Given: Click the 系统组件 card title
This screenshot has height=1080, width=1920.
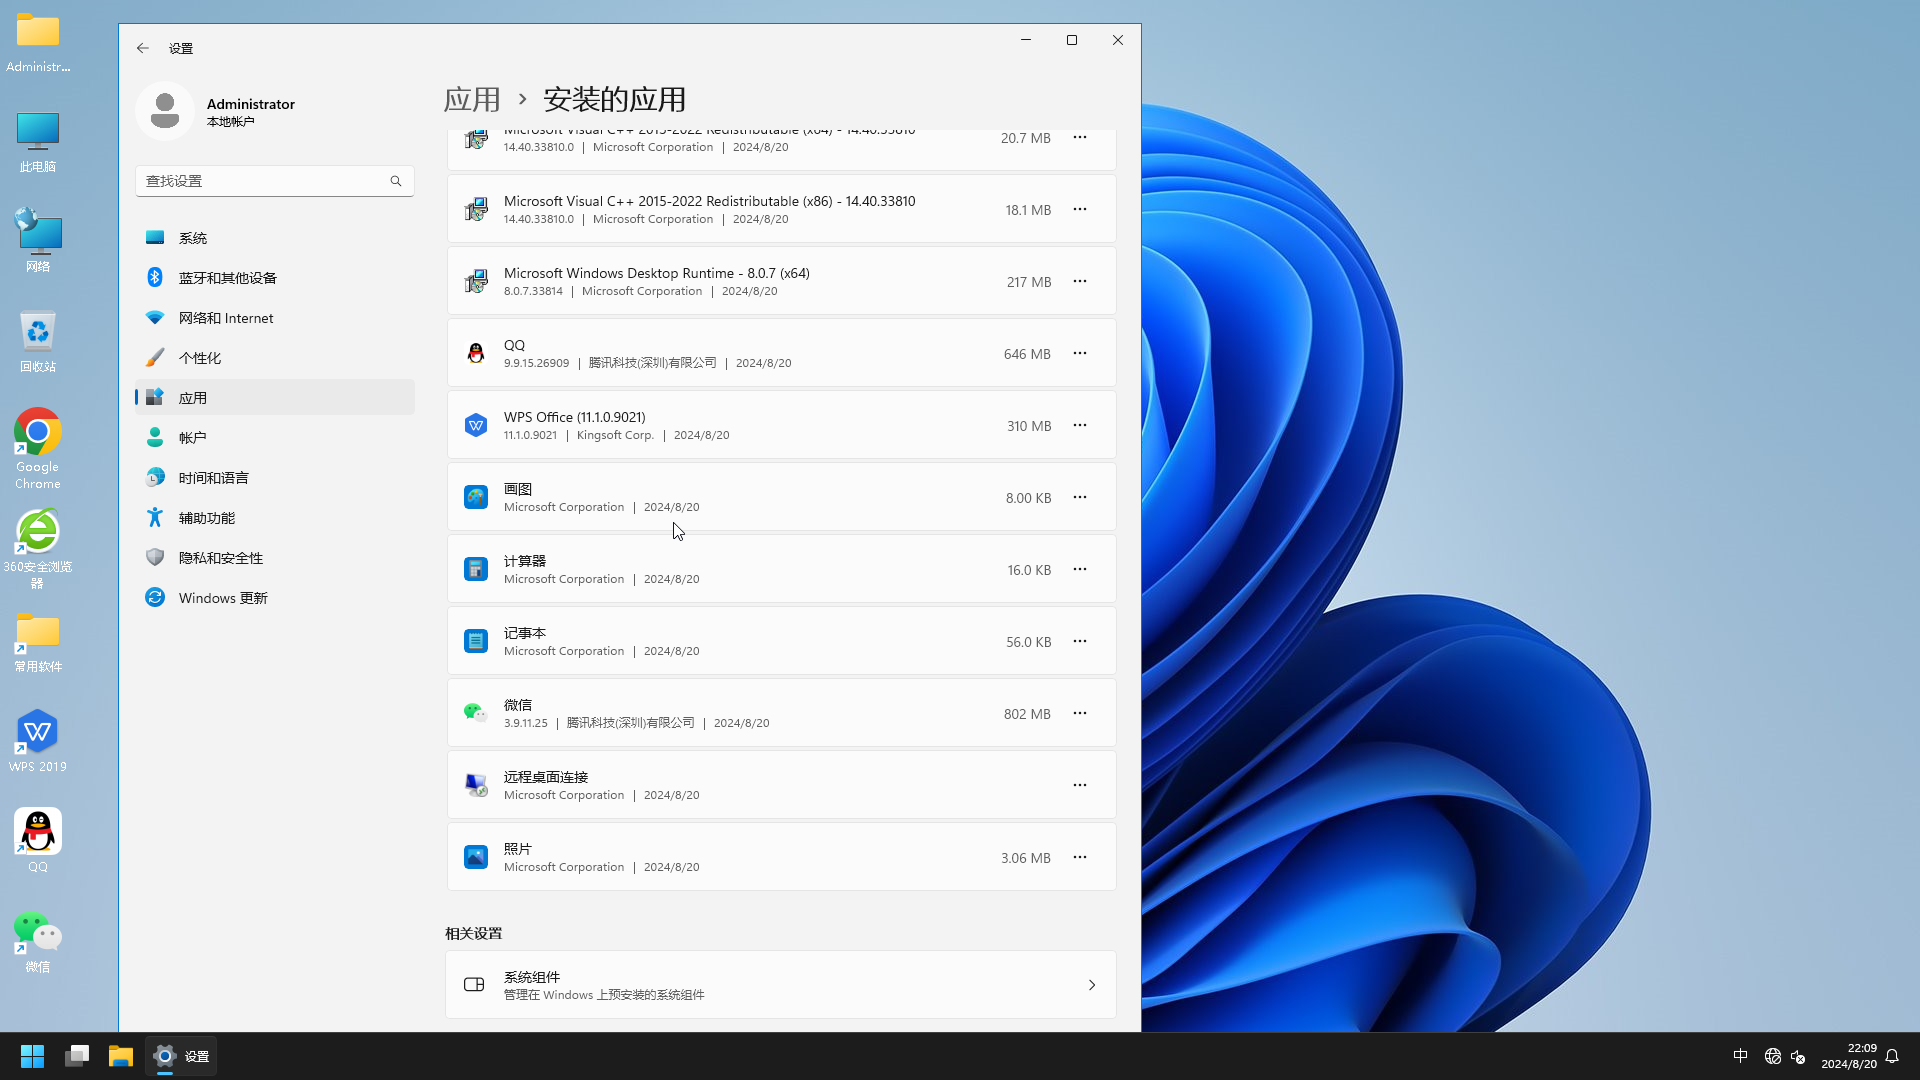Looking at the screenshot, I should point(532,977).
